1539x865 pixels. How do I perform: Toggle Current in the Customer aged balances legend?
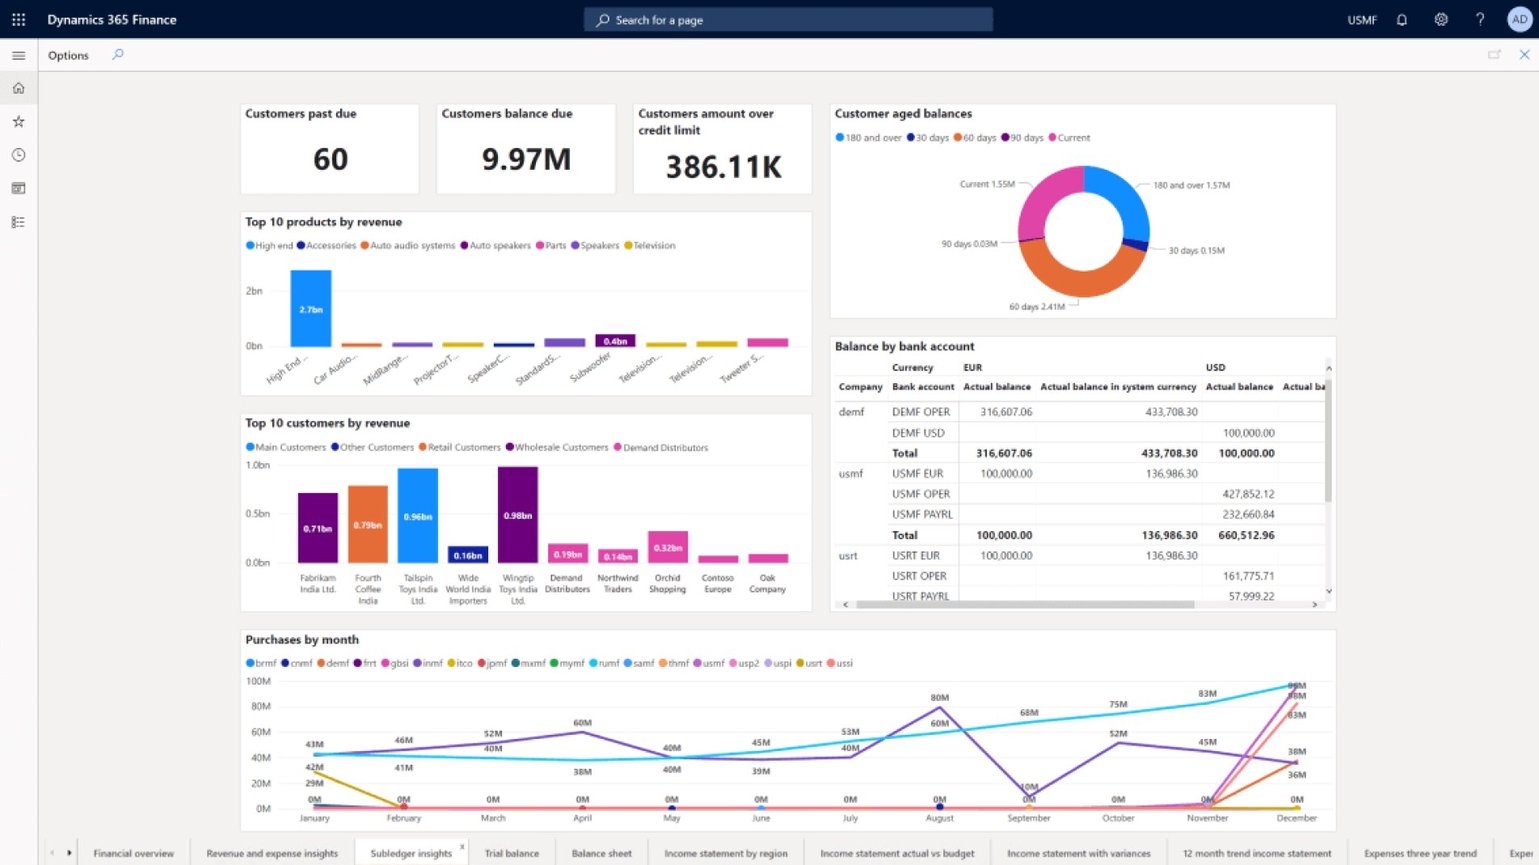click(1069, 137)
